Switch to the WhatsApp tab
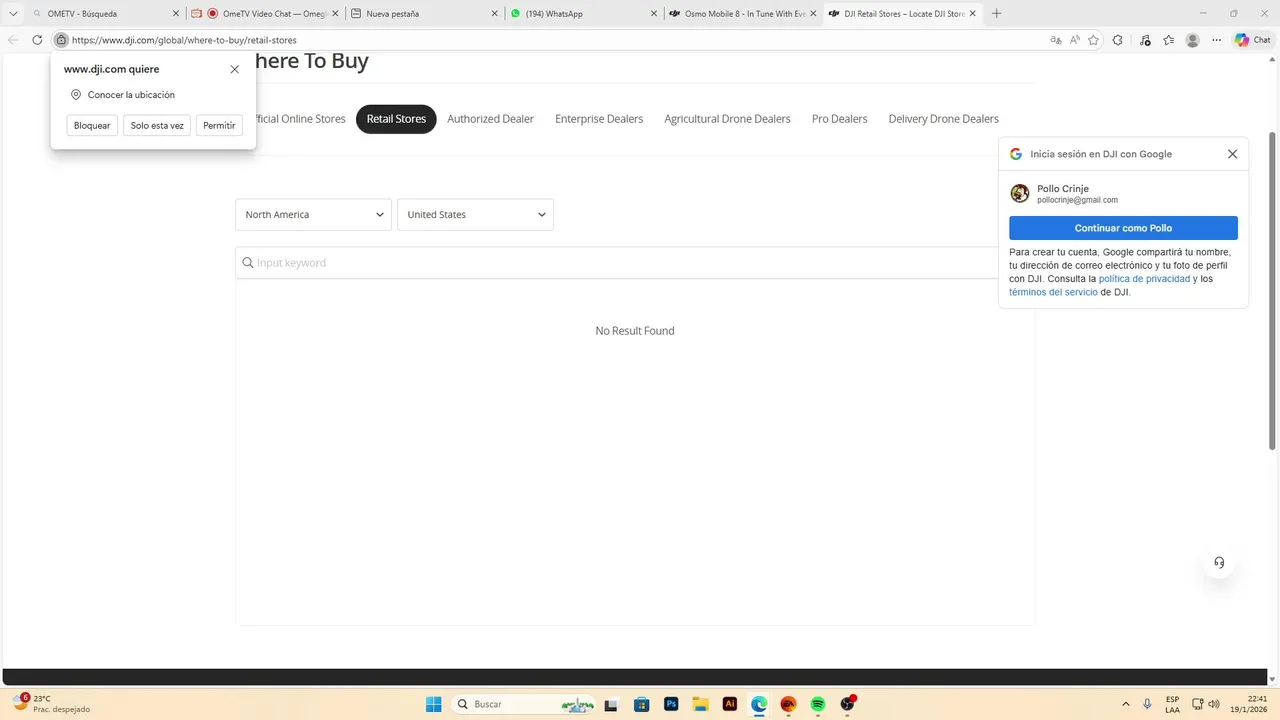 click(x=584, y=14)
